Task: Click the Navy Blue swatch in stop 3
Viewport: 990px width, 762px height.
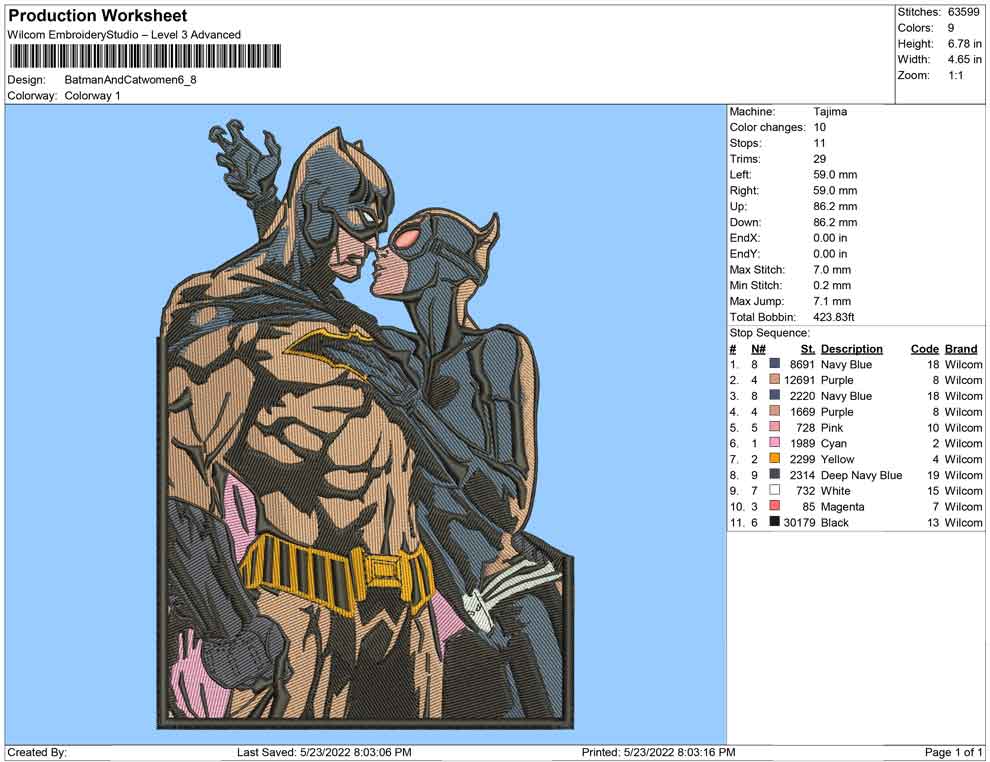Action: click(x=774, y=395)
